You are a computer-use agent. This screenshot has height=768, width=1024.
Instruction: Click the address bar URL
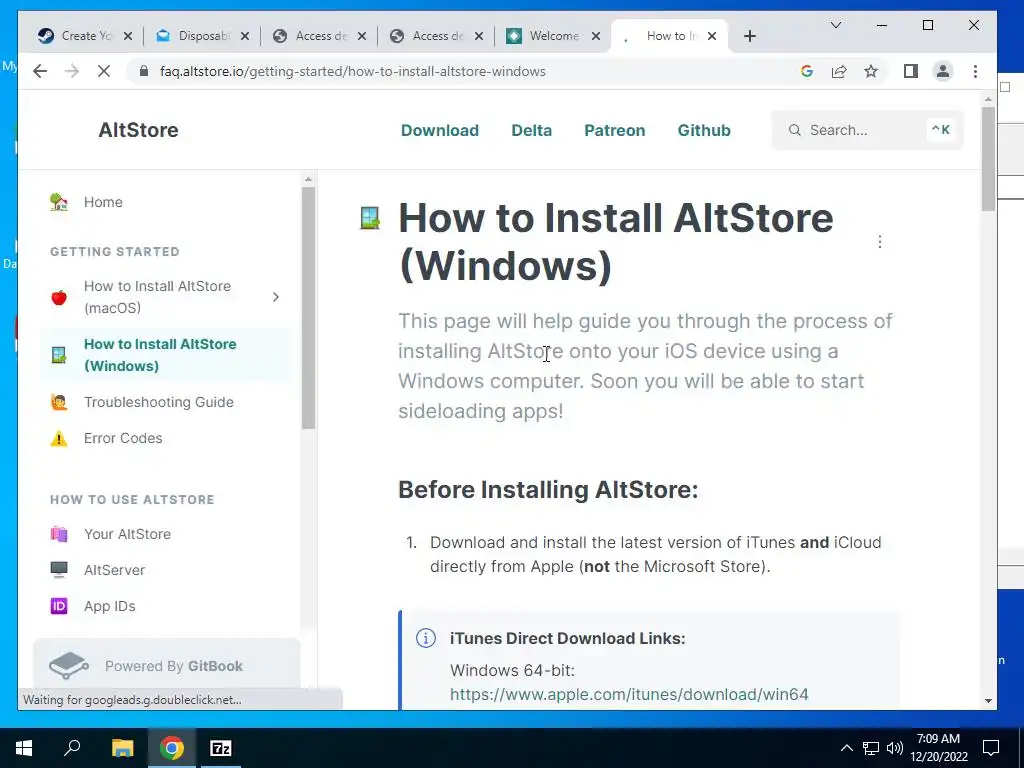353,71
